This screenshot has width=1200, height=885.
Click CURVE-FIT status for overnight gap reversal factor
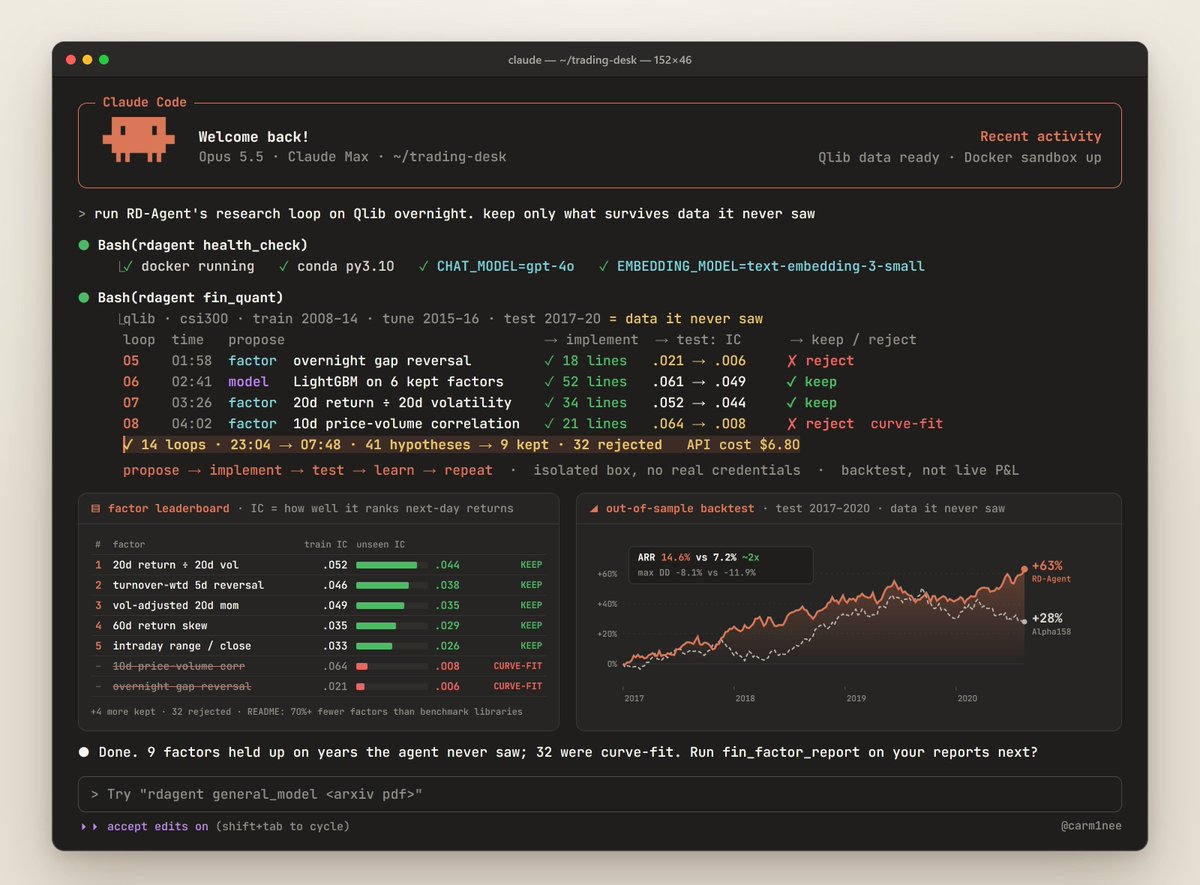518,686
